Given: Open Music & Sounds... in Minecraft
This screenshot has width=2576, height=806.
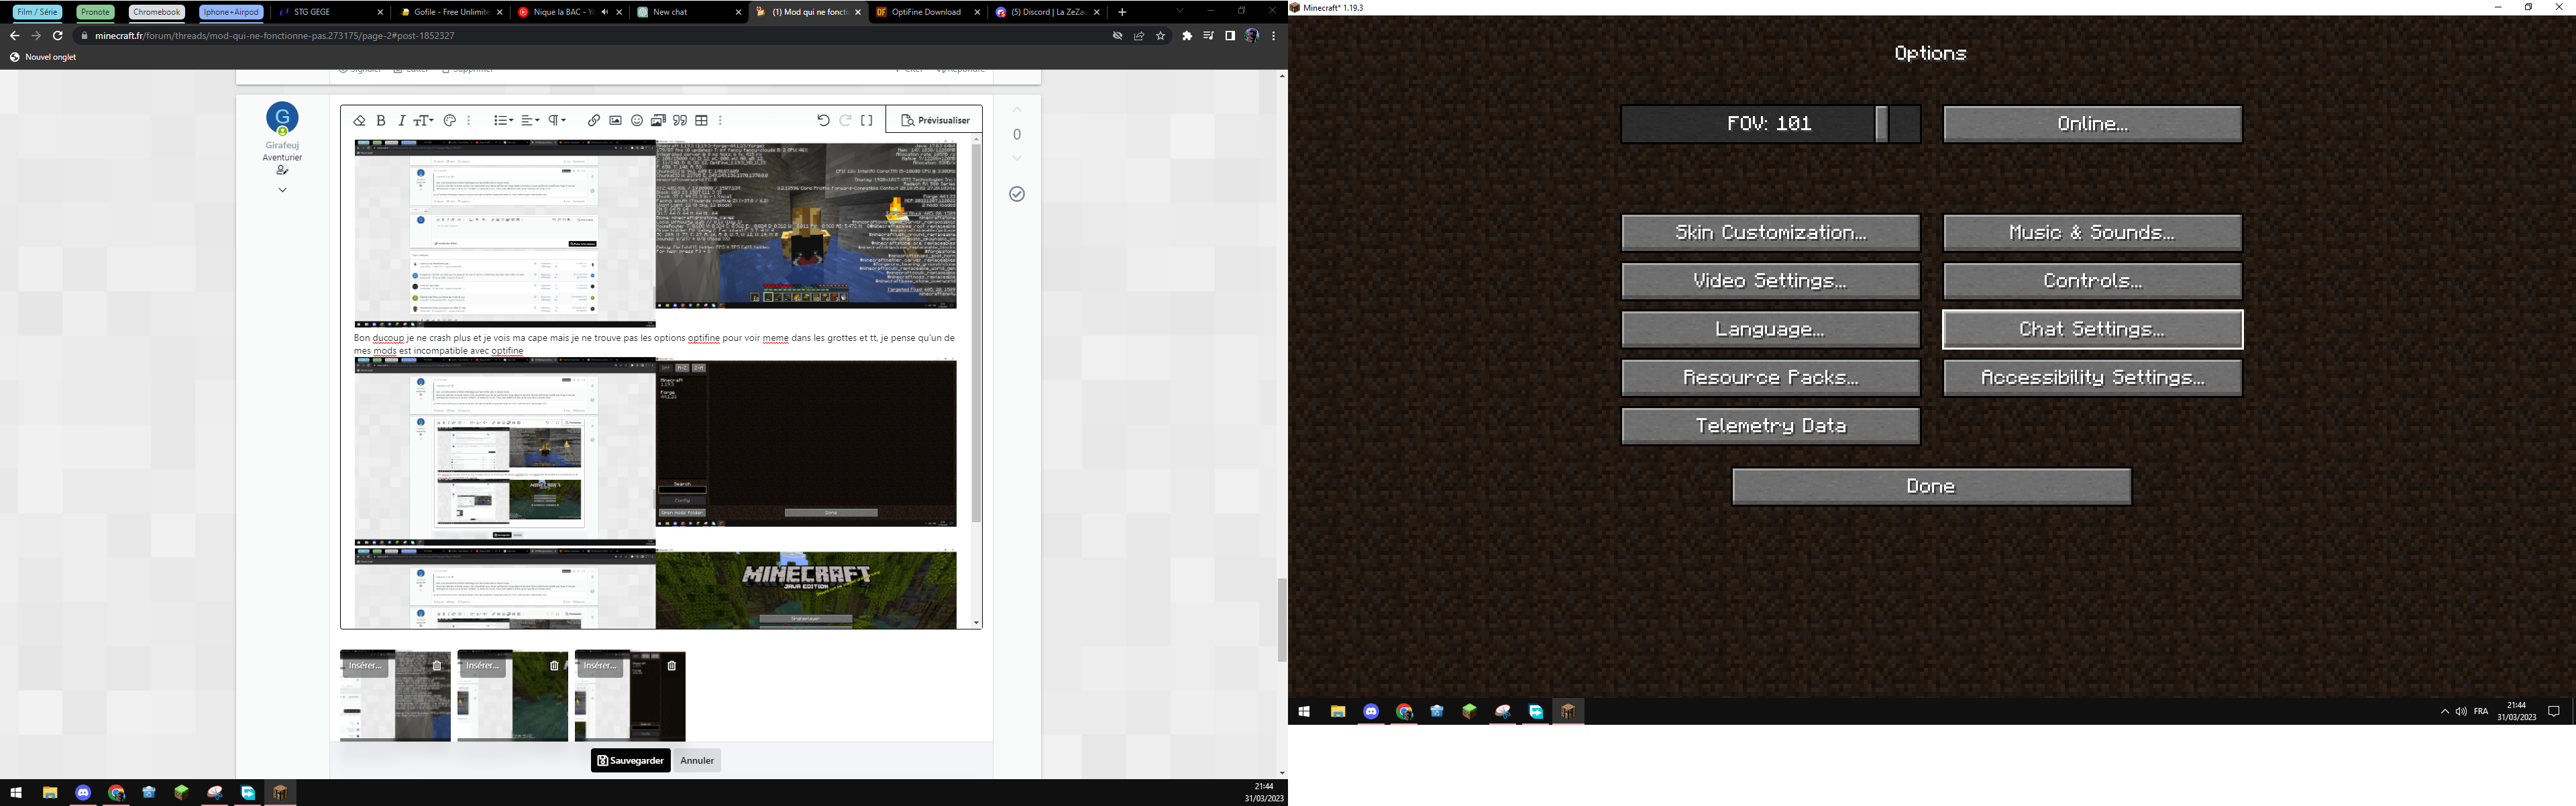Looking at the screenshot, I should 2092,232.
